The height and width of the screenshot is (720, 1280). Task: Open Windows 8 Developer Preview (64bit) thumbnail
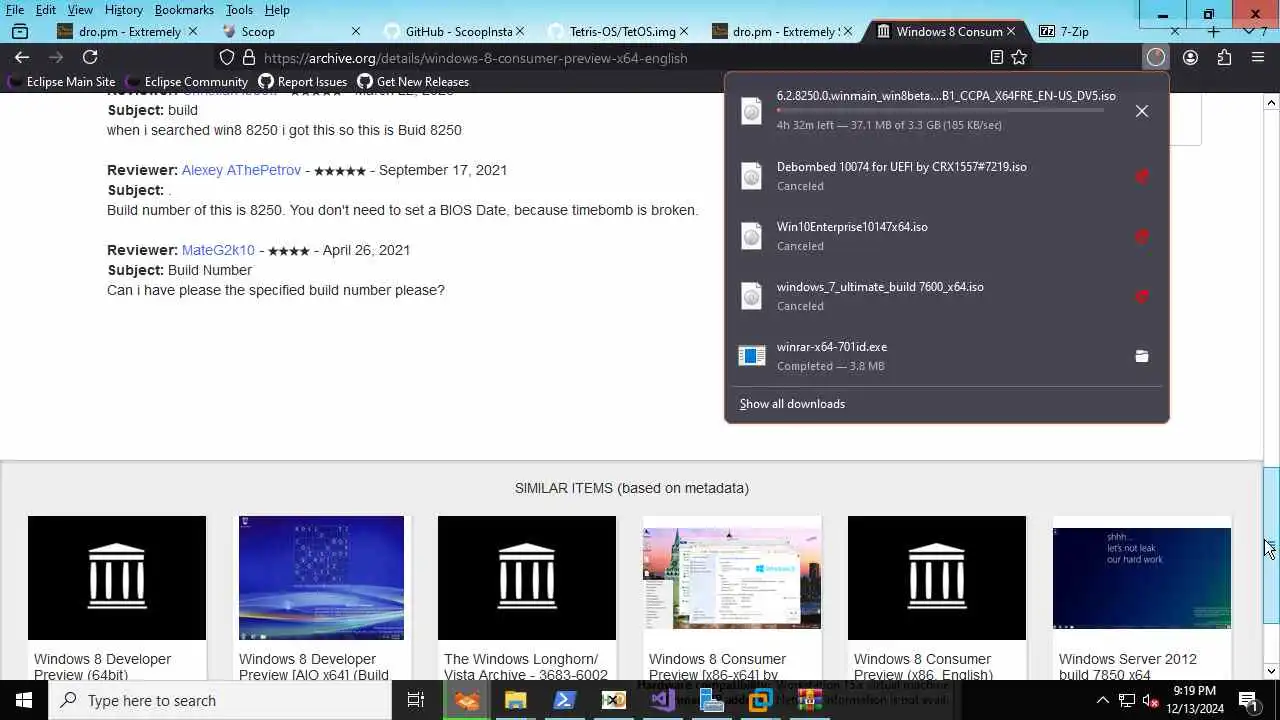pos(117,578)
